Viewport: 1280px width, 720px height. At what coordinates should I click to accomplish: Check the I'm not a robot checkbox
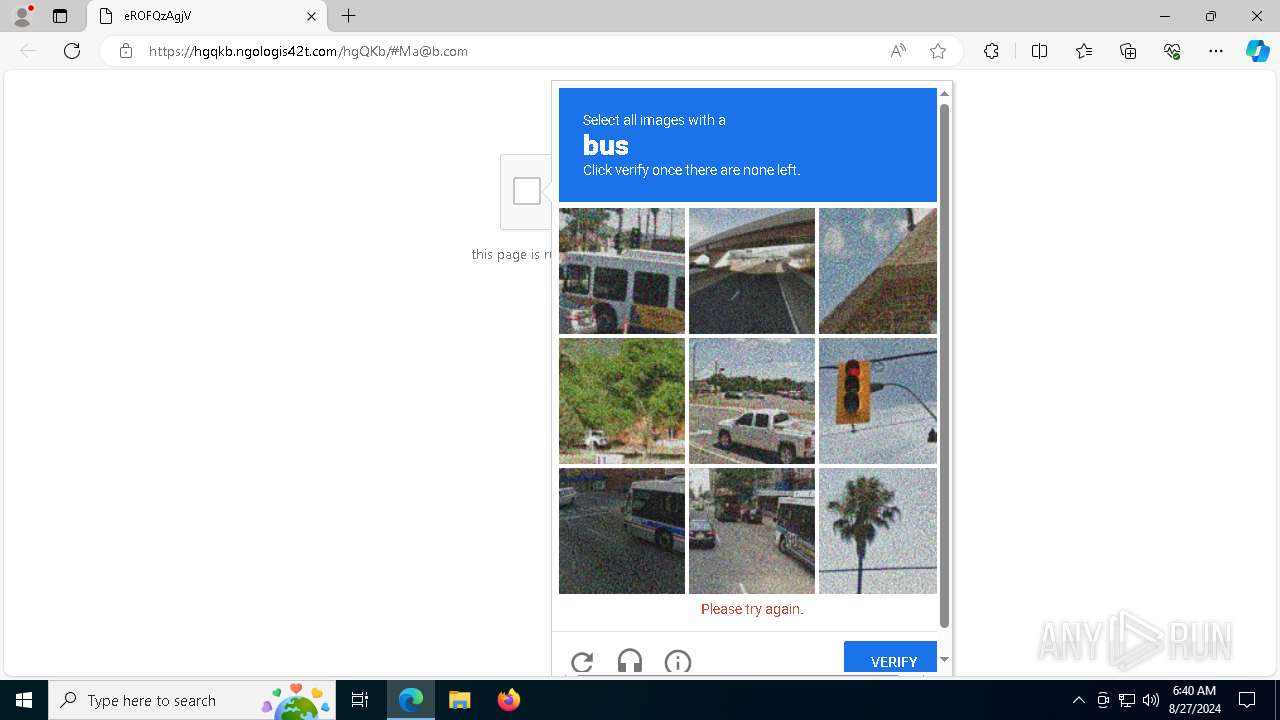point(527,191)
